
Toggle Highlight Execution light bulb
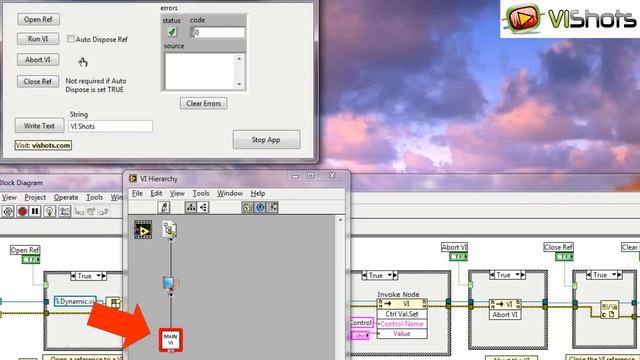pyautogui.click(x=49, y=211)
